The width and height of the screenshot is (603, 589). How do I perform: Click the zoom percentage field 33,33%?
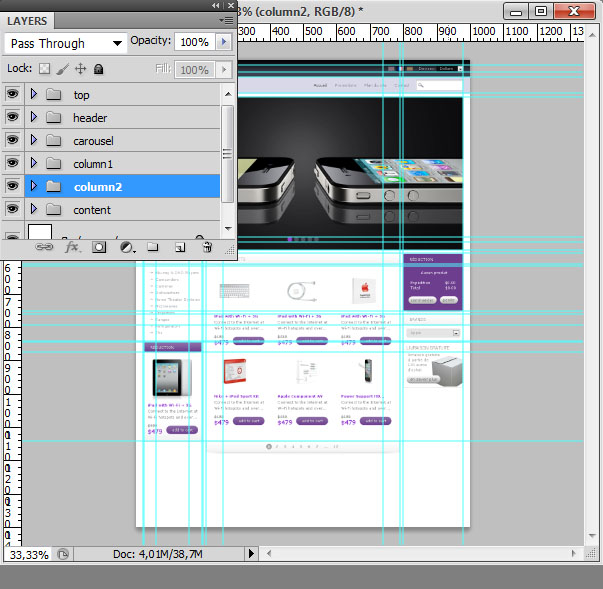click(x=29, y=555)
